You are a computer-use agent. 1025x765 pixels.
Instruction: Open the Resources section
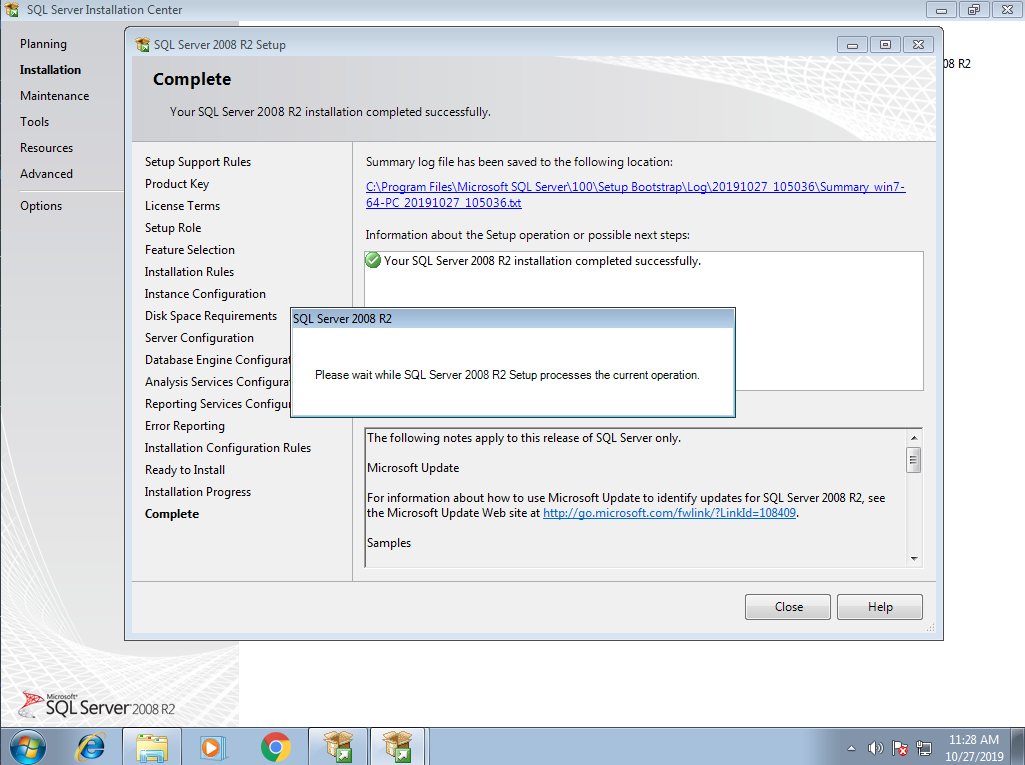(46, 148)
